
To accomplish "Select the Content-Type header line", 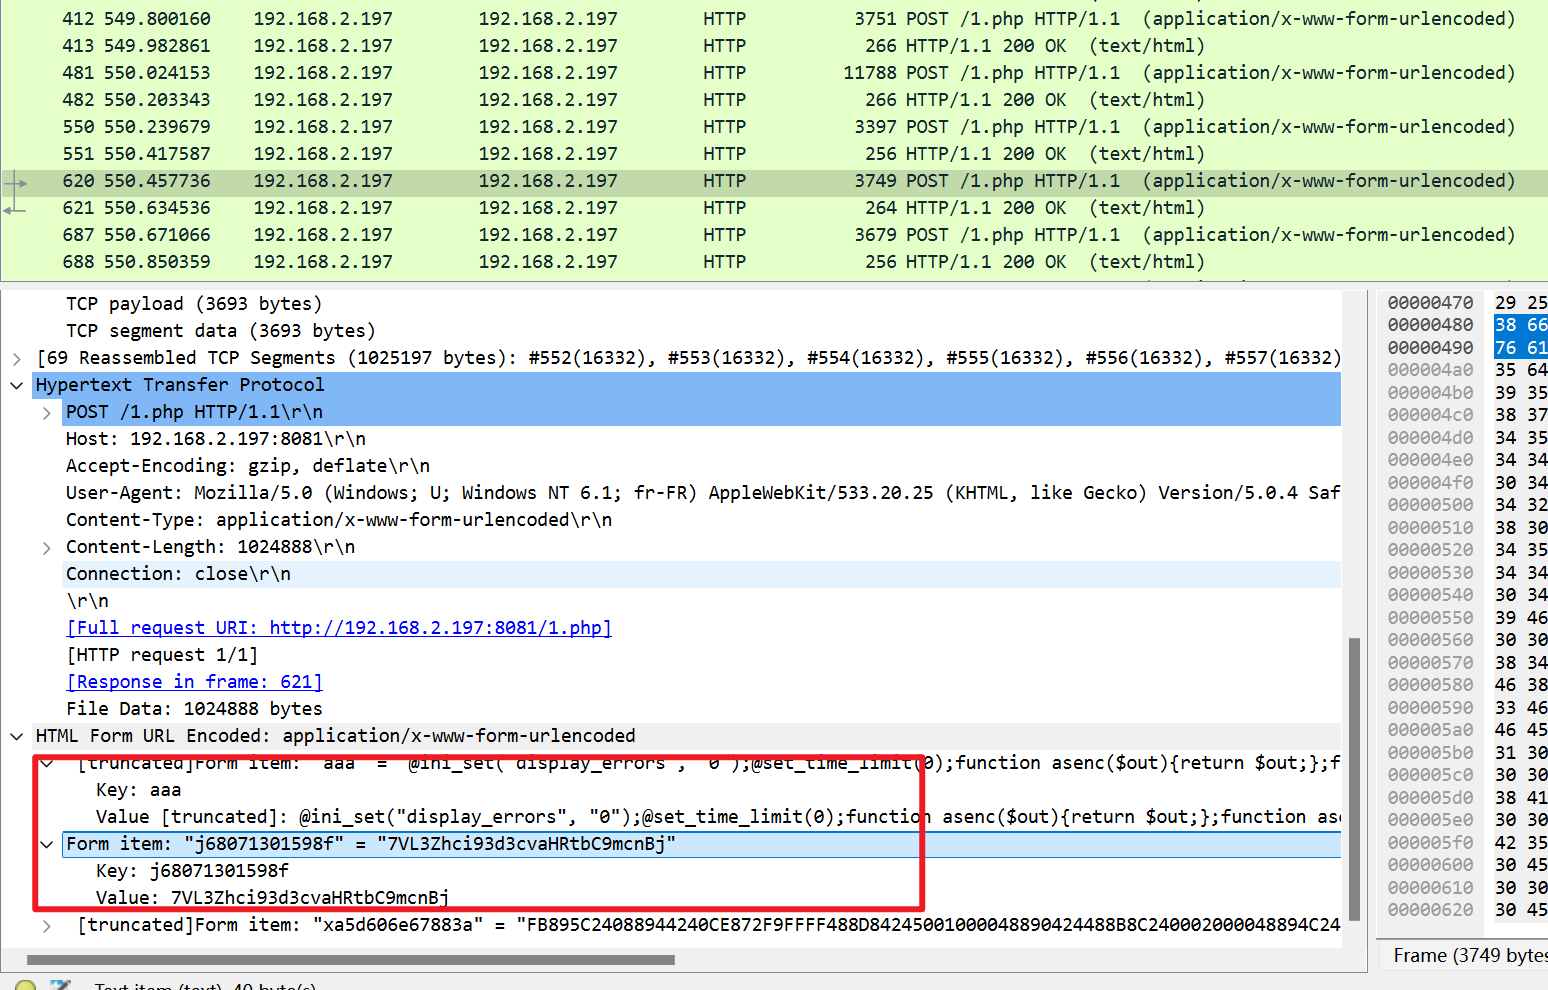I will pyautogui.click(x=339, y=520).
